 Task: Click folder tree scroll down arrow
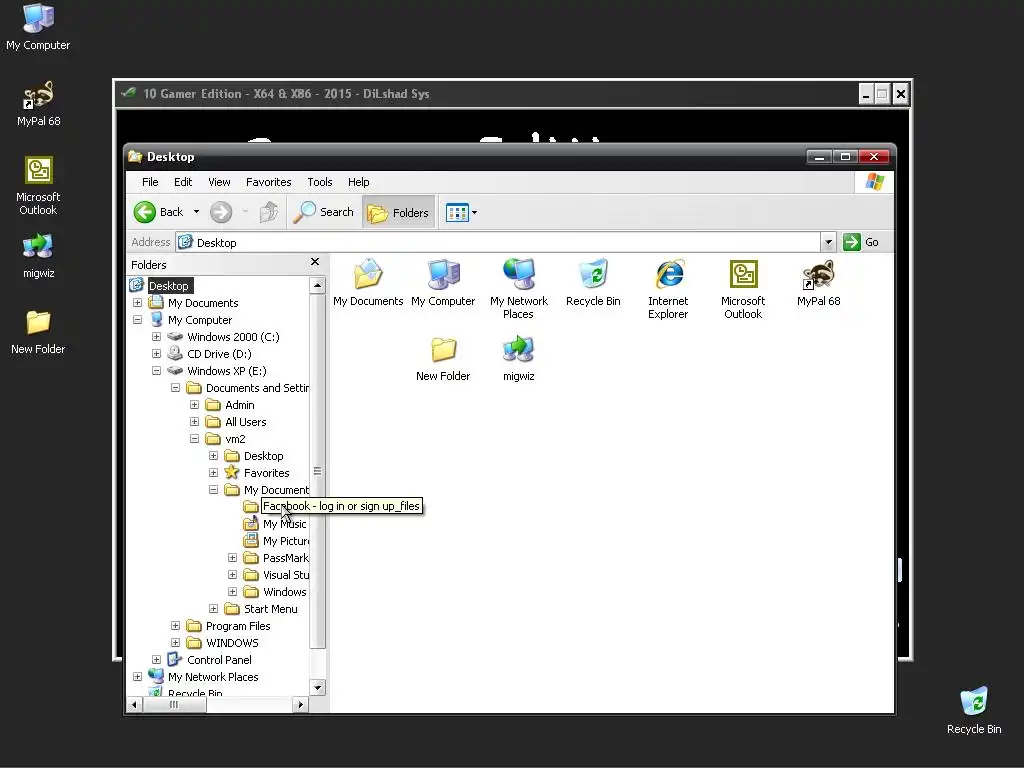point(317,687)
